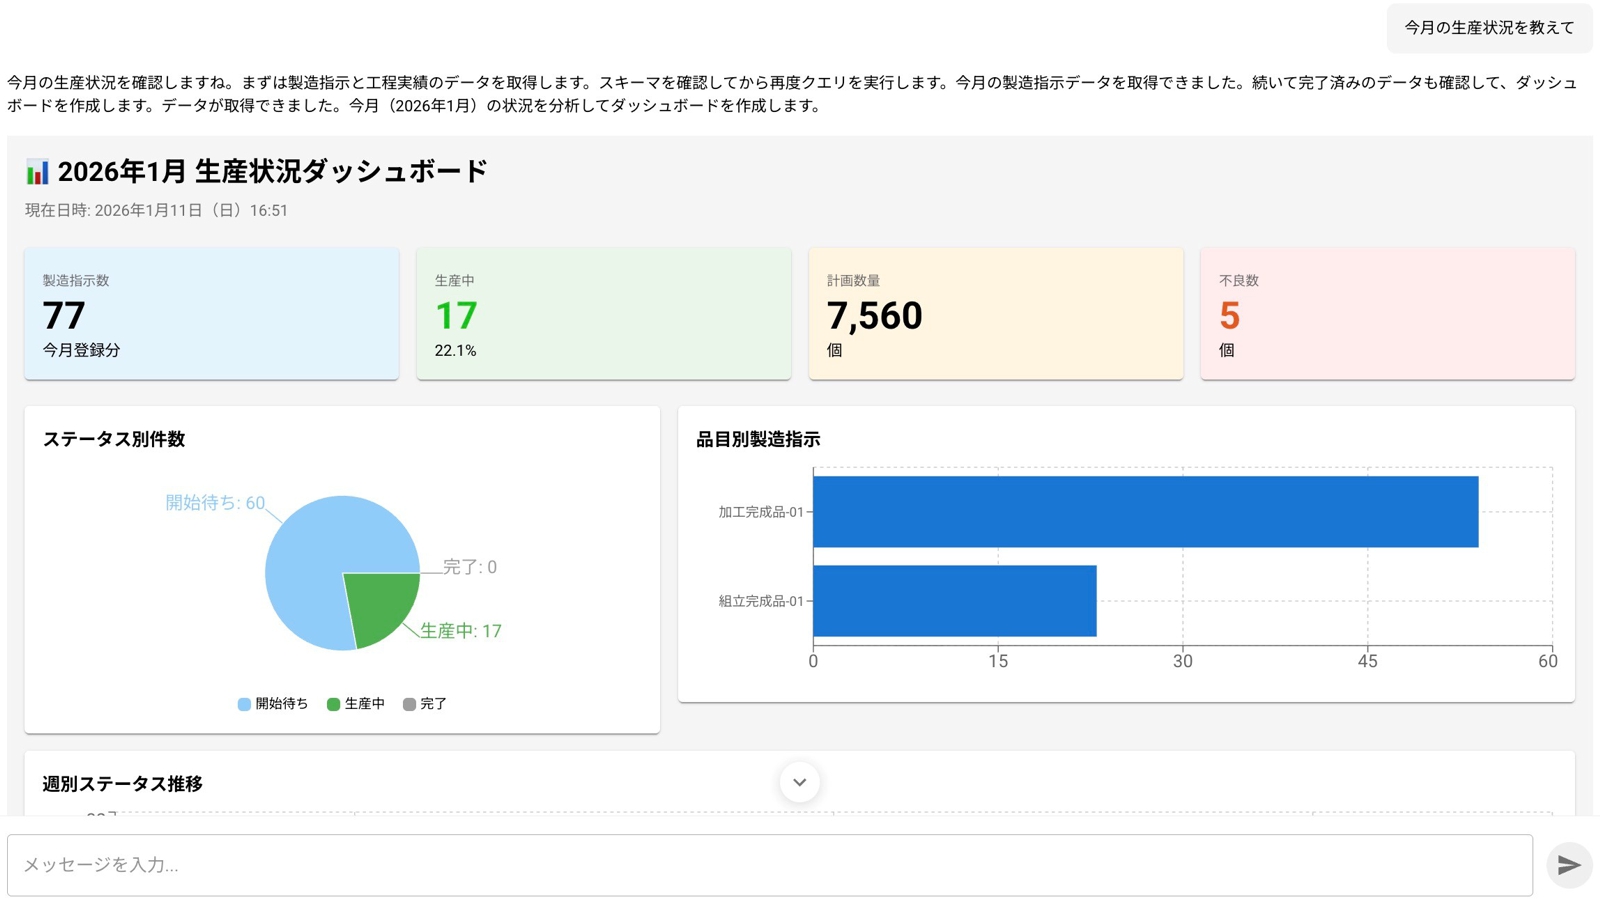
Task: Click the bar chart emoji icon in dashboard title
Action: point(36,170)
